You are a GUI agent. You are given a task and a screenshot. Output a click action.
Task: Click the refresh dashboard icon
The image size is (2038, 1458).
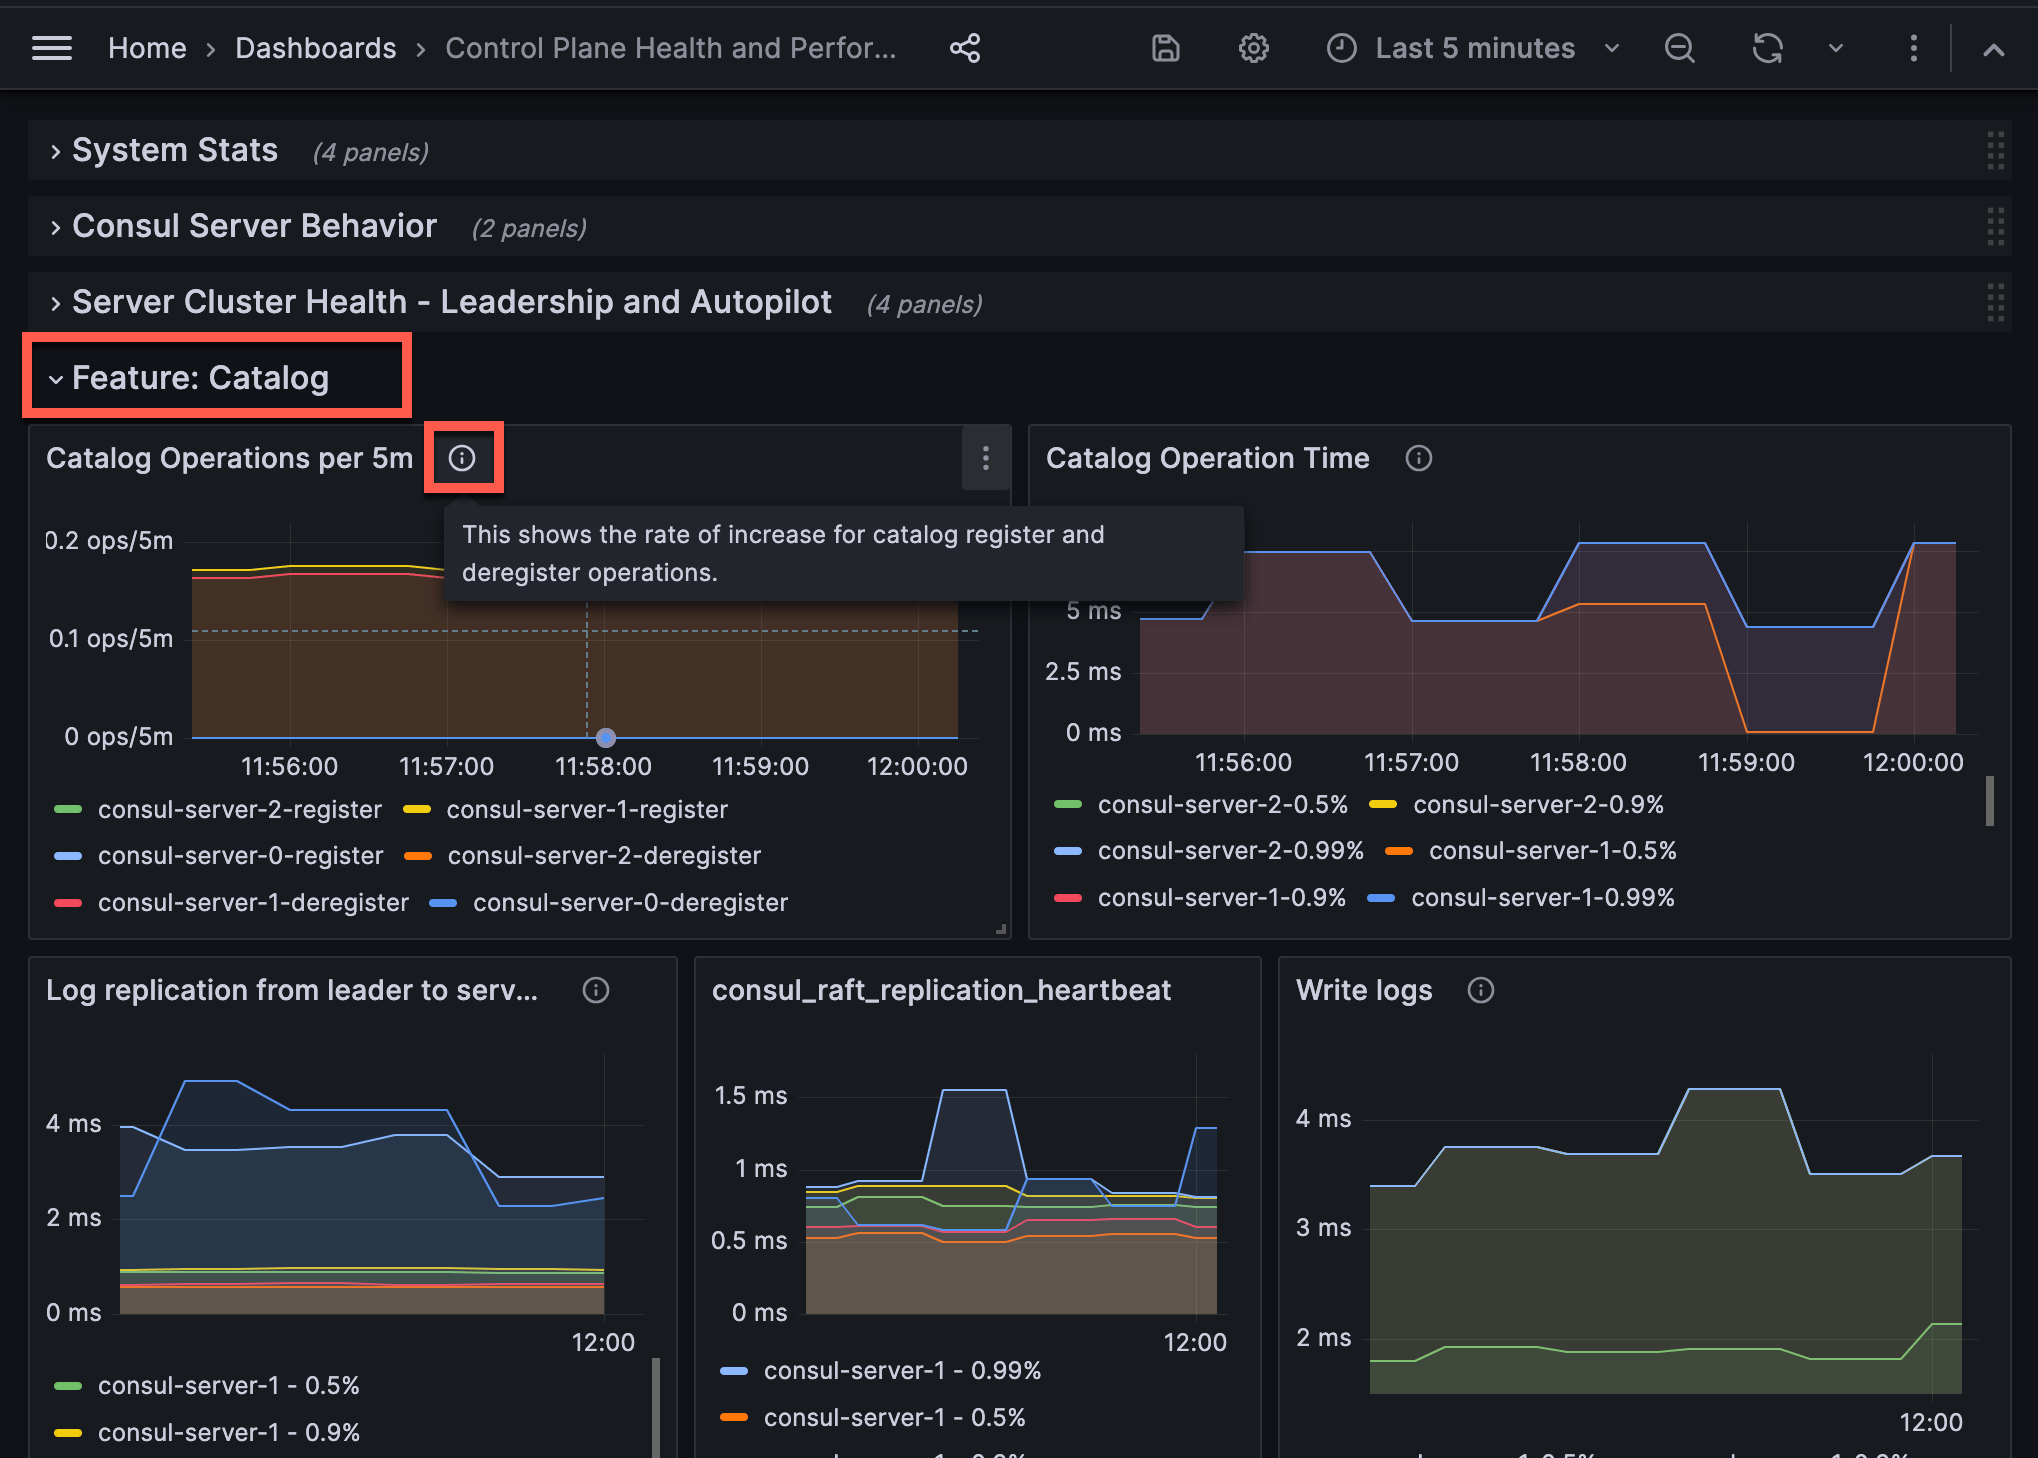(x=1767, y=48)
